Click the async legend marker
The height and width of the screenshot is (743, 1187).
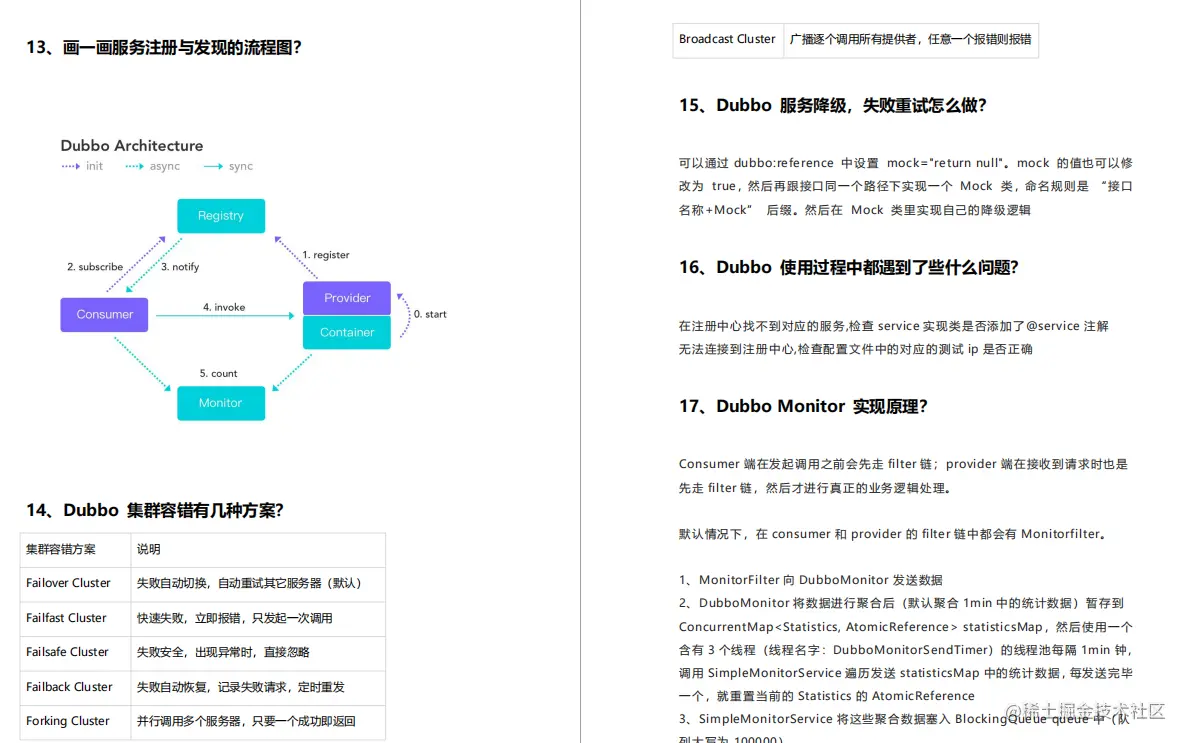point(152,166)
